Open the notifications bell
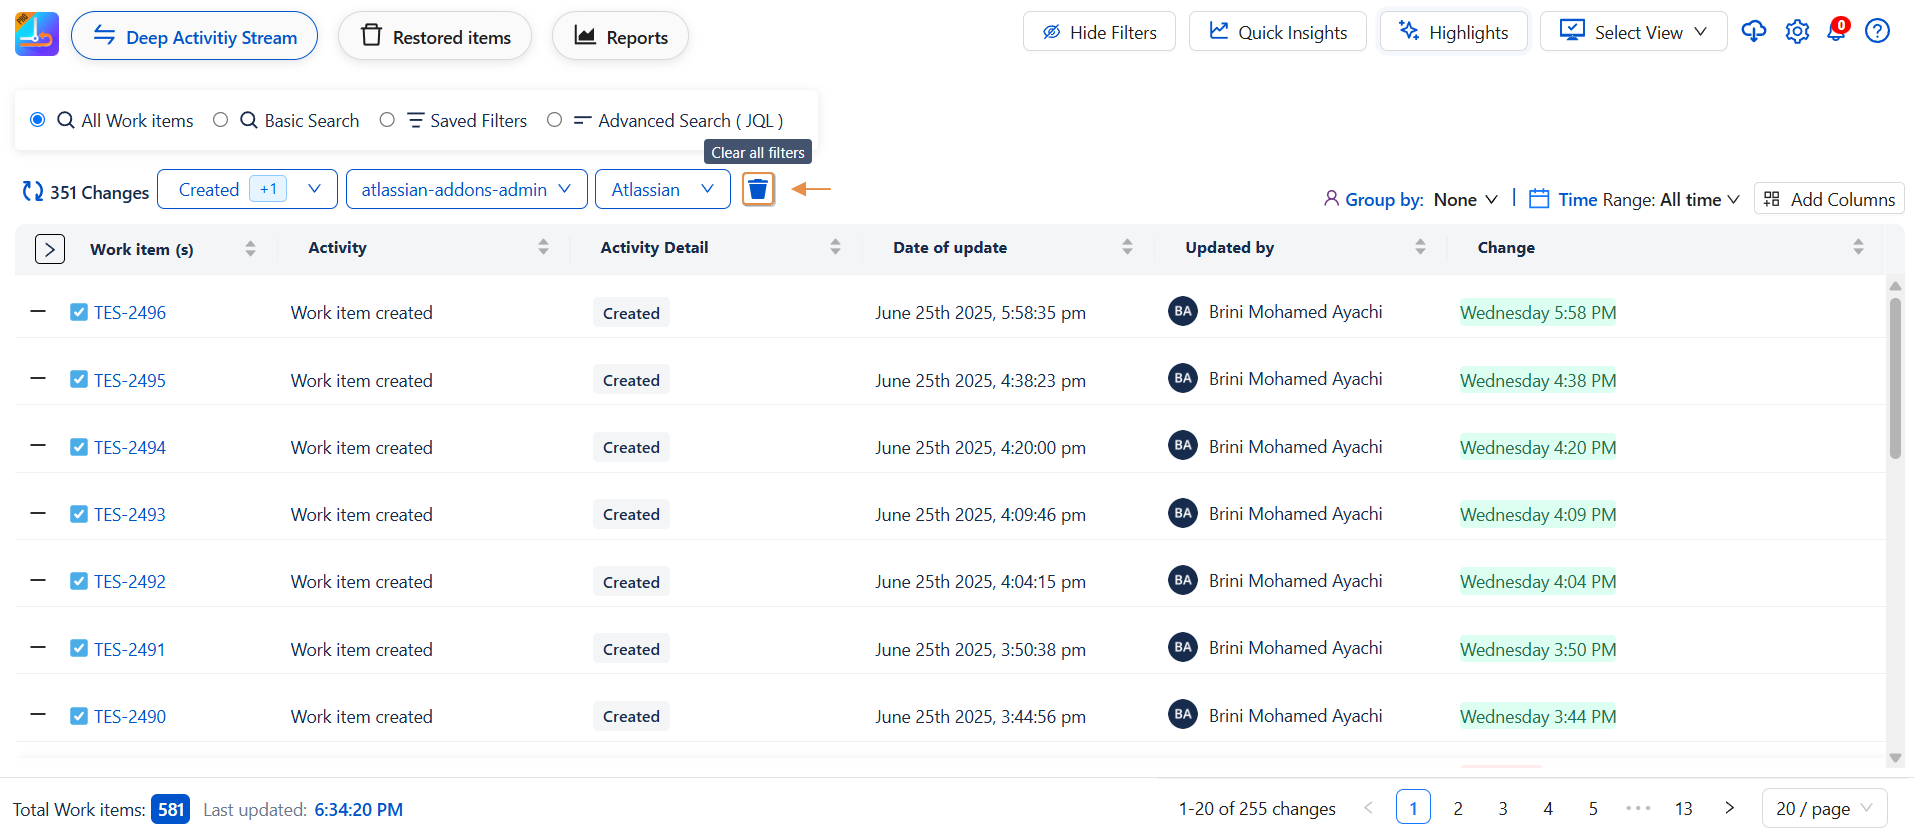This screenshot has height=835, width=1914. (x=1837, y=31)
